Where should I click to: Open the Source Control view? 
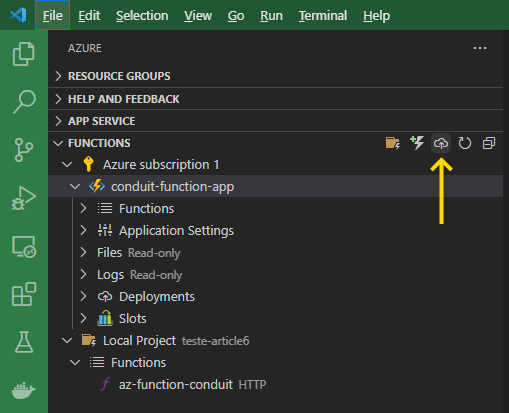tap(24, 150)
